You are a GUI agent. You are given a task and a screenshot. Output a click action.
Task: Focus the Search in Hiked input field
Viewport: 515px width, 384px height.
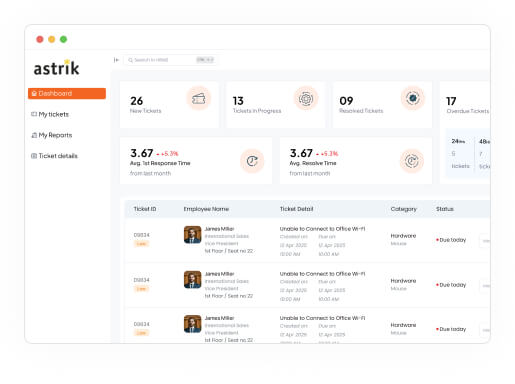pyautogui.click(x=170, y=60)
